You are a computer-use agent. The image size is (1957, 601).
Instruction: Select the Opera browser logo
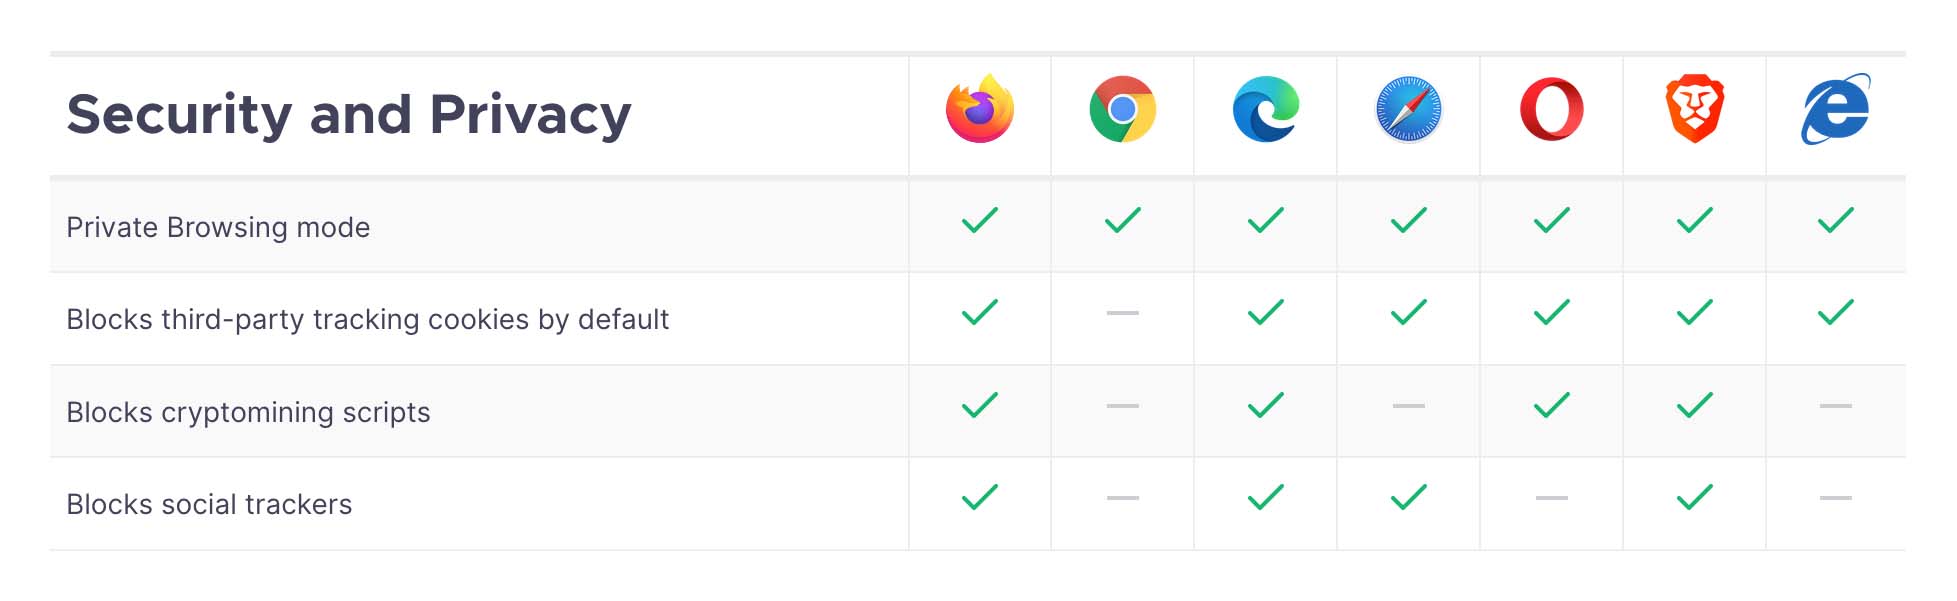coord(1552,108)
